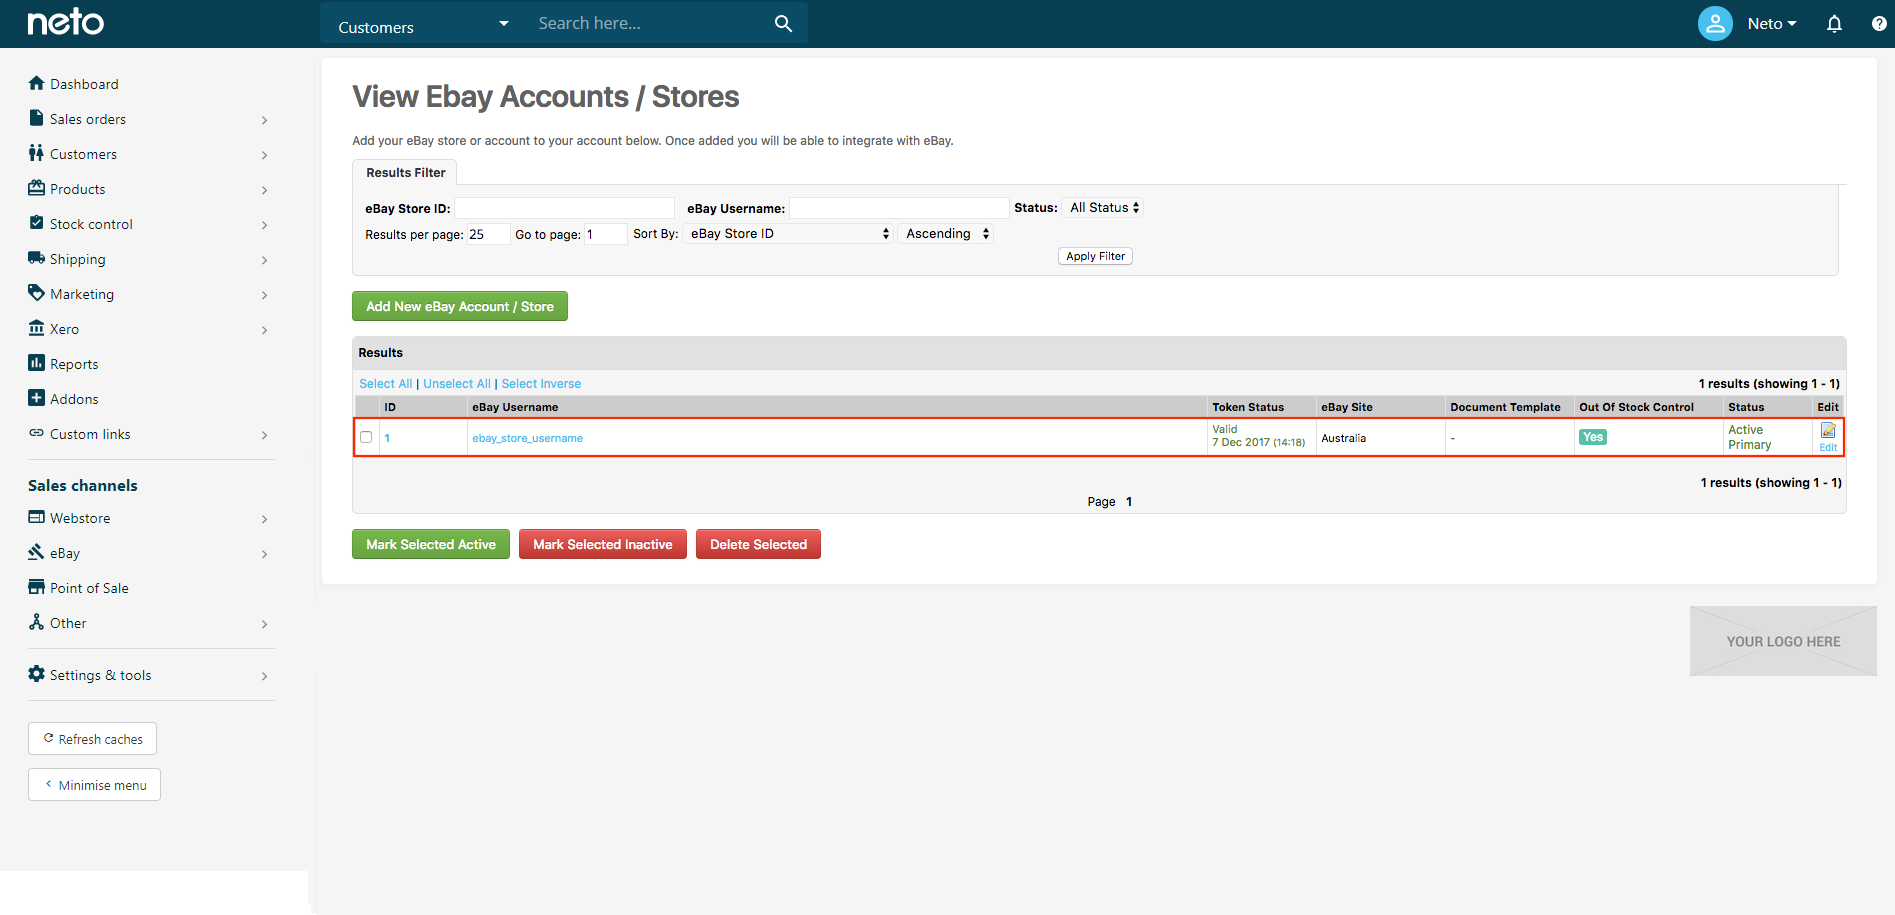Image resolution: width=1895 pixels, height=915 pixels.
Task: Expand the eBay sales channel chevron
Action: click(264, 554)
